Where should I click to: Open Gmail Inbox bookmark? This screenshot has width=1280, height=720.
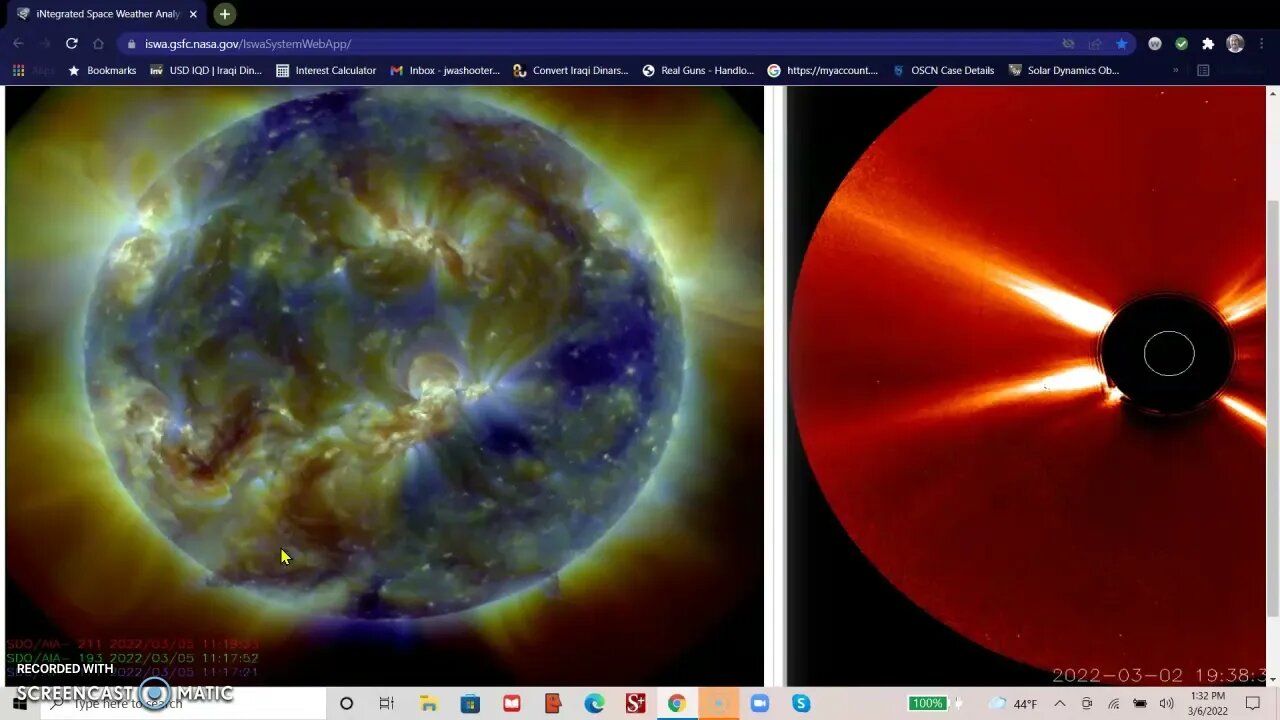pos(445,71)
